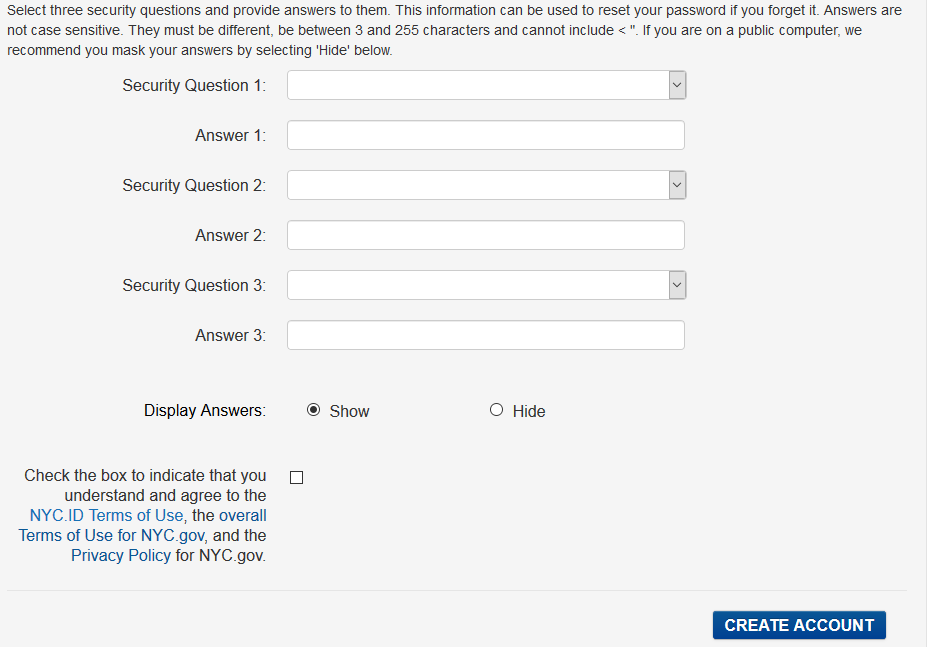Screen dimensions: 942x647
Task: Open the Privacy Policy link
Action: click(121, 555)
